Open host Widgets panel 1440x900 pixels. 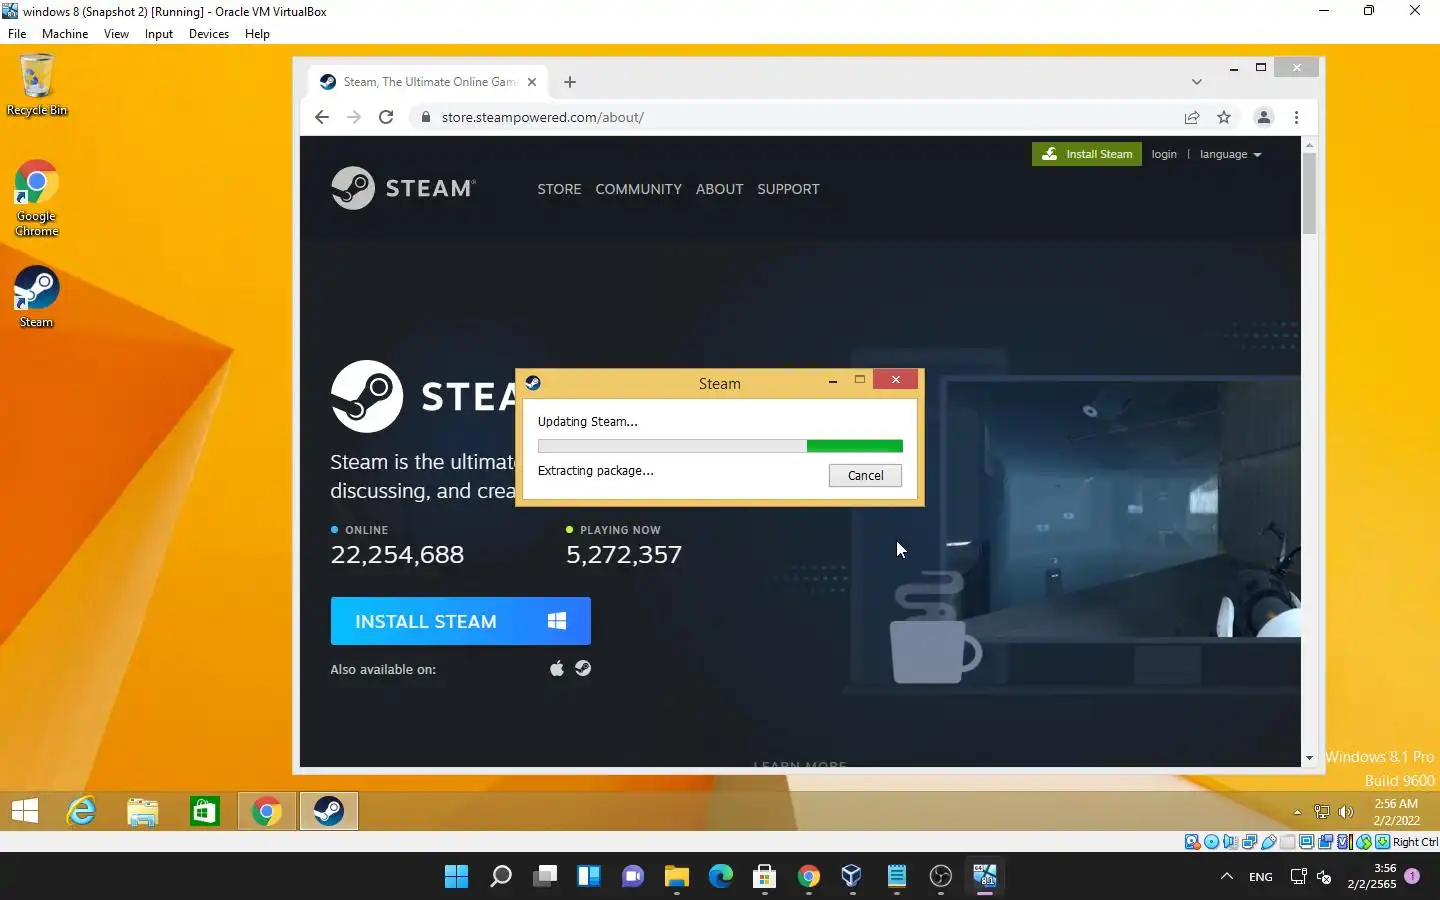(x=589, y=877)
